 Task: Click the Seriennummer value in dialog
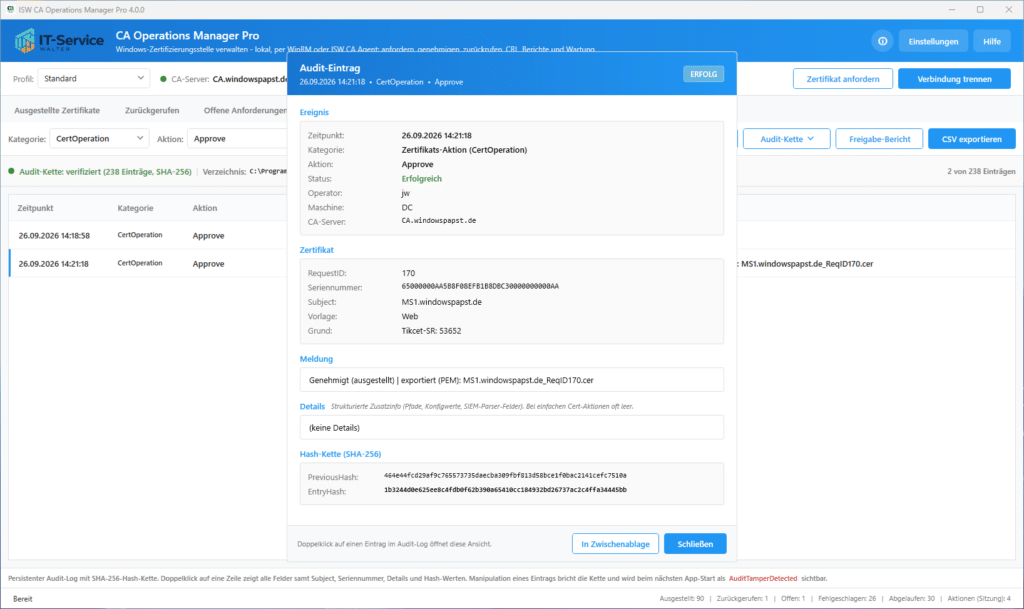[x=480, y=286]
